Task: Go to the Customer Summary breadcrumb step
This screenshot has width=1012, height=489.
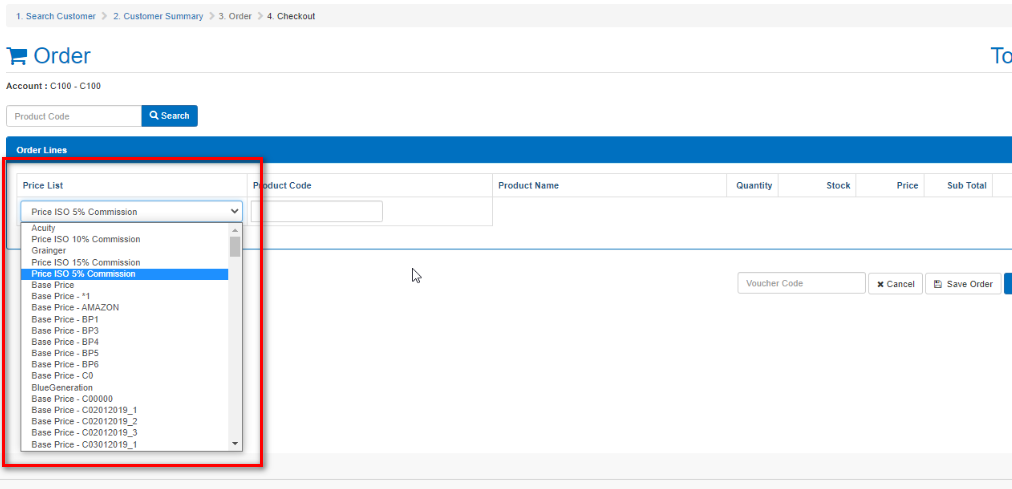Action: 158,16
